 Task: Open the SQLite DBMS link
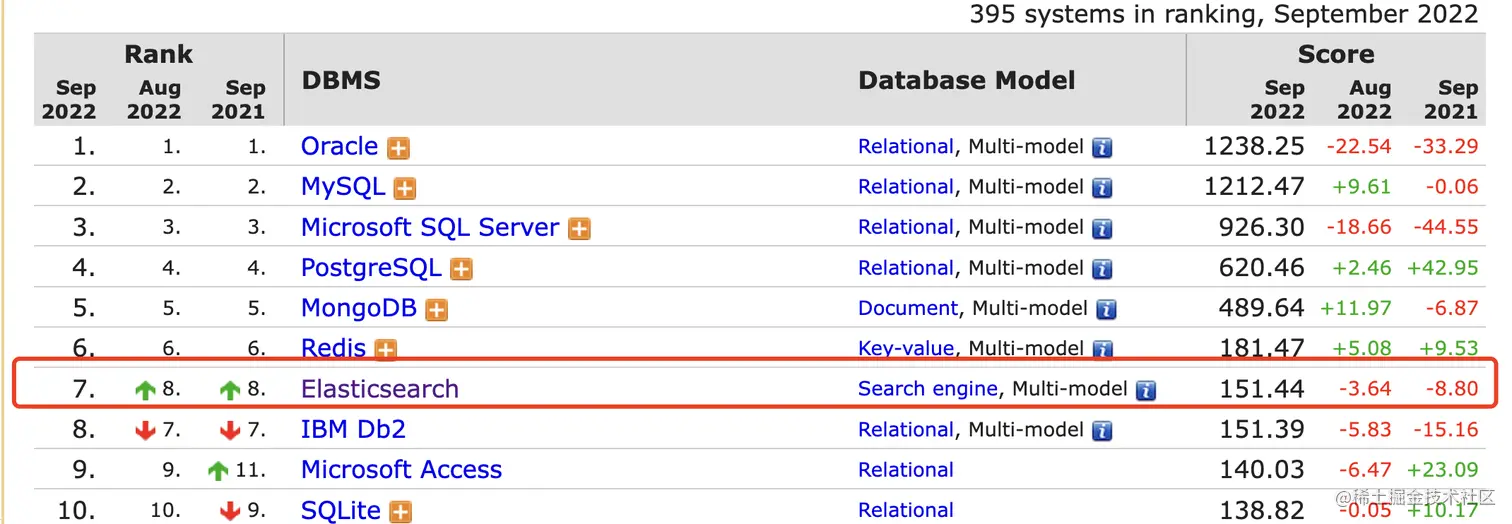(x=341, y=510)
